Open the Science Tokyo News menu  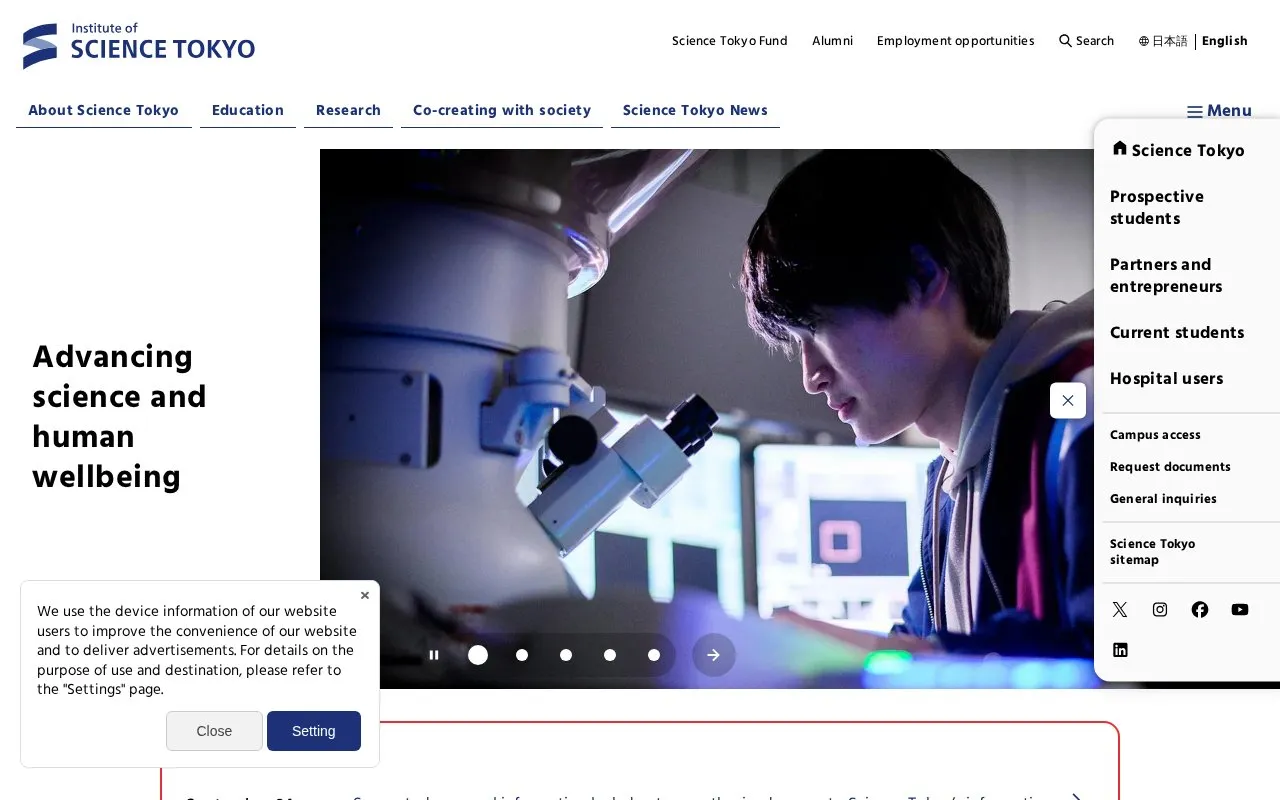695,110
